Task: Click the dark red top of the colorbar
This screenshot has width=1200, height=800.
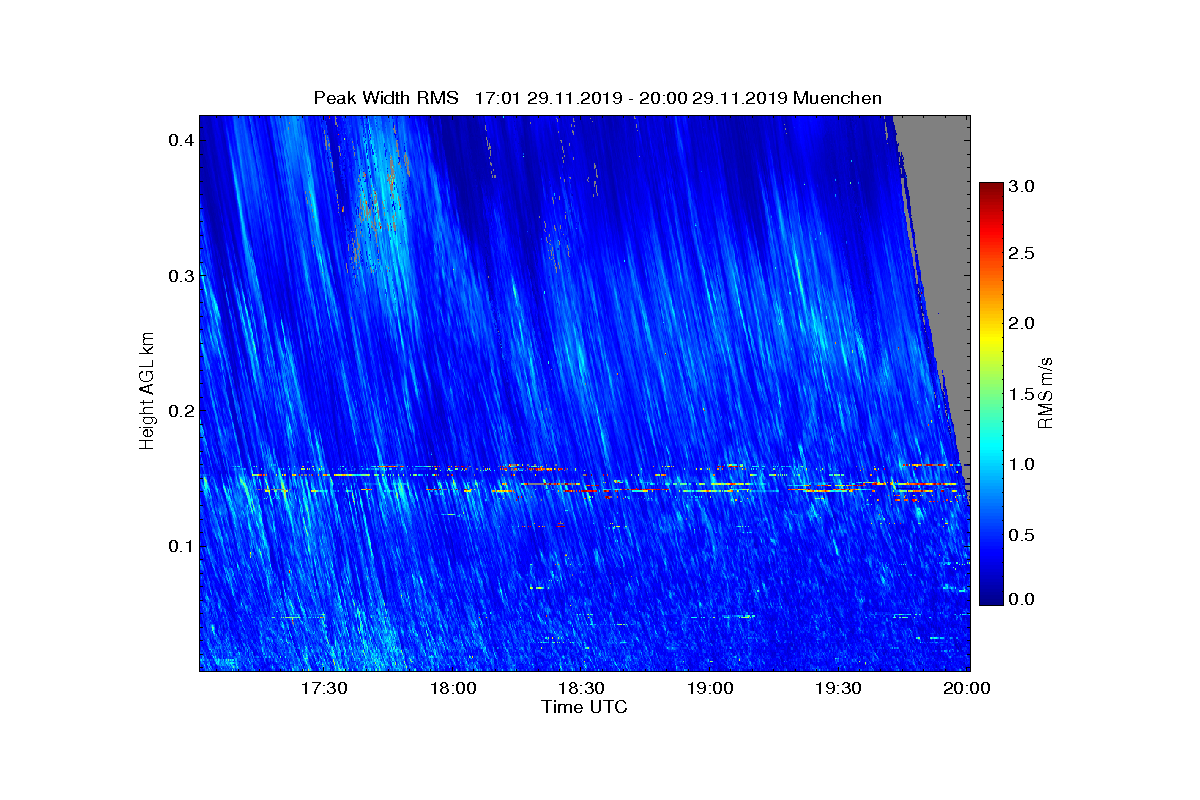Action: tap(991, 192)
